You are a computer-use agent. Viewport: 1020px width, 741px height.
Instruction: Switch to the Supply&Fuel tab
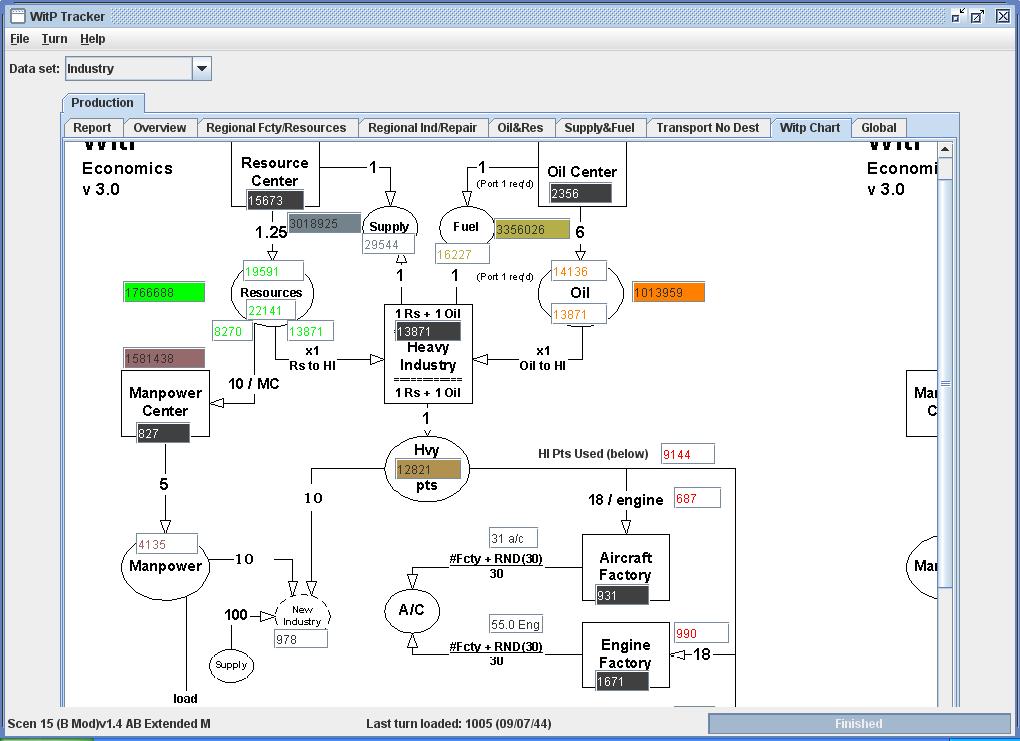click(599, 128)
